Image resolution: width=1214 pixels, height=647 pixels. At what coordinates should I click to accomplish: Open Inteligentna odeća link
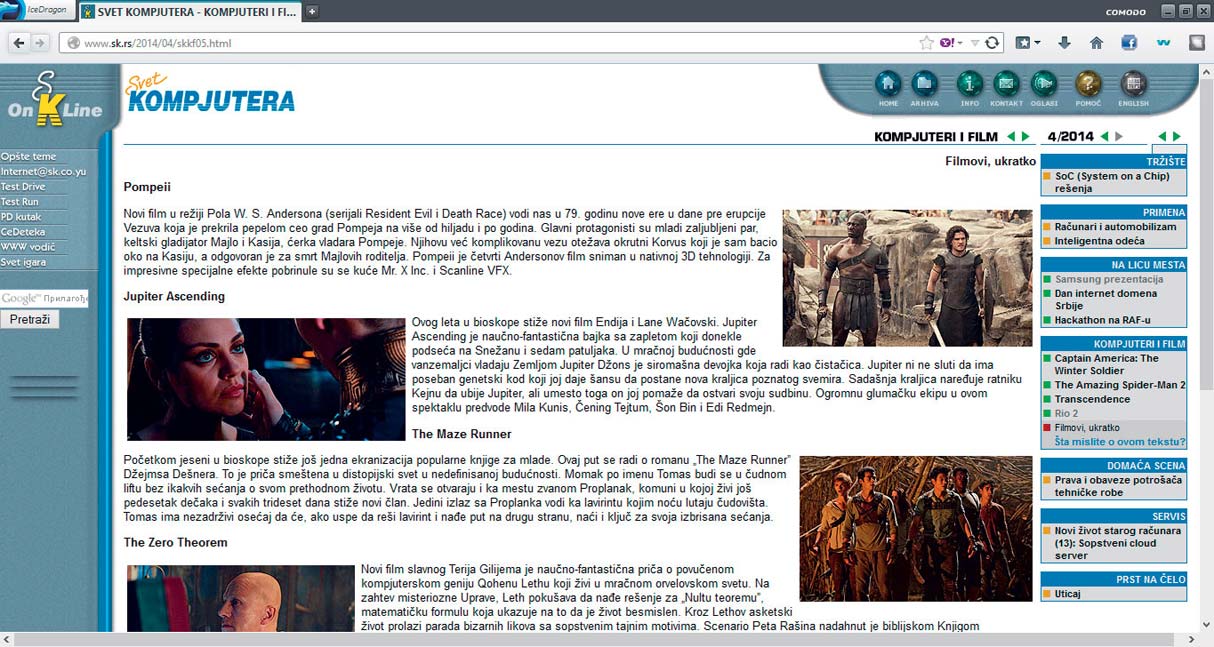pos(1099,241)
